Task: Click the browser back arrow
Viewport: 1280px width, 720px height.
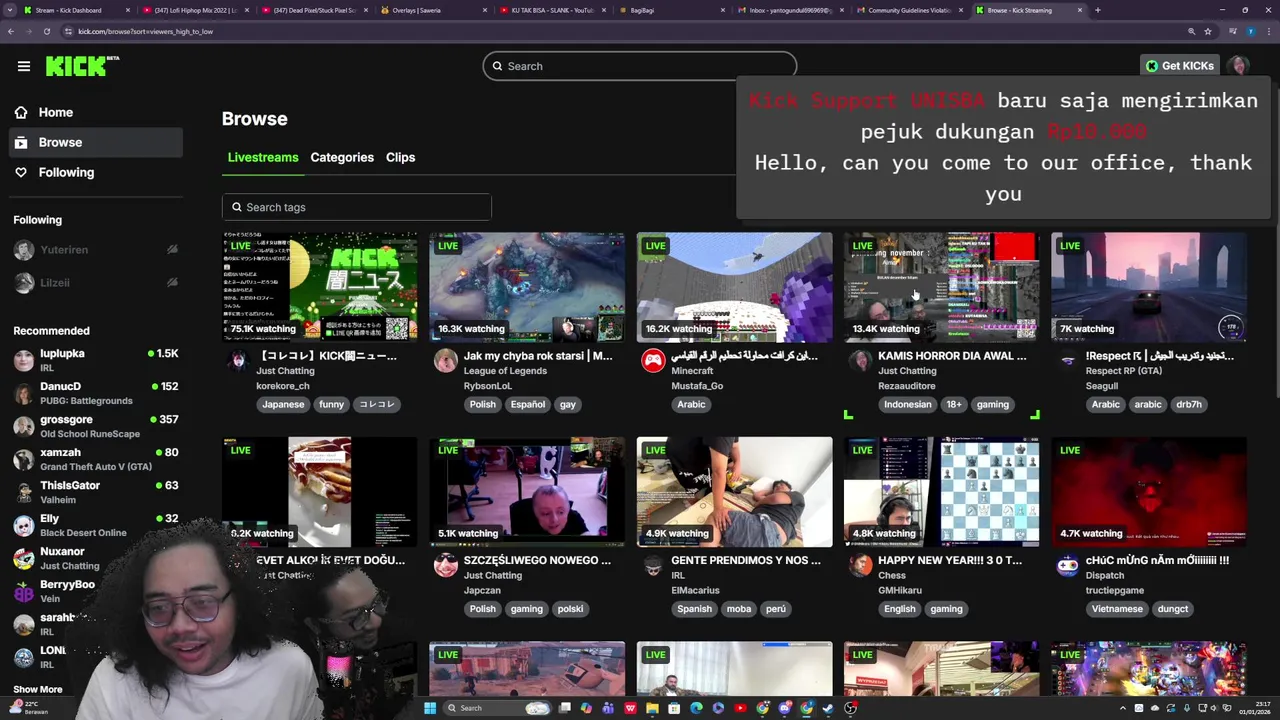Action: click(10, 31)
